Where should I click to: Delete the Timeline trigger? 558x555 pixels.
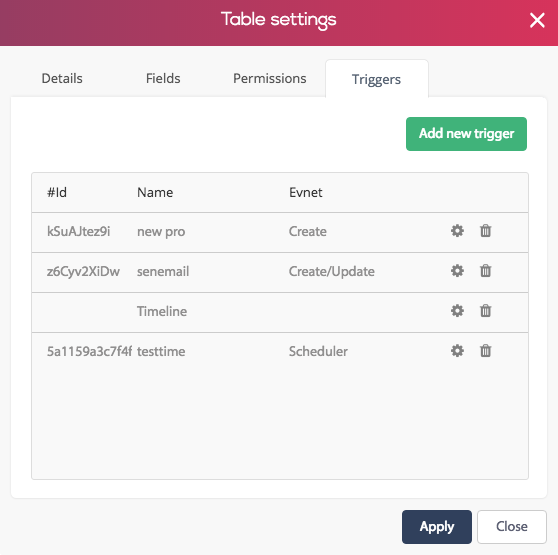click(485, 311)
